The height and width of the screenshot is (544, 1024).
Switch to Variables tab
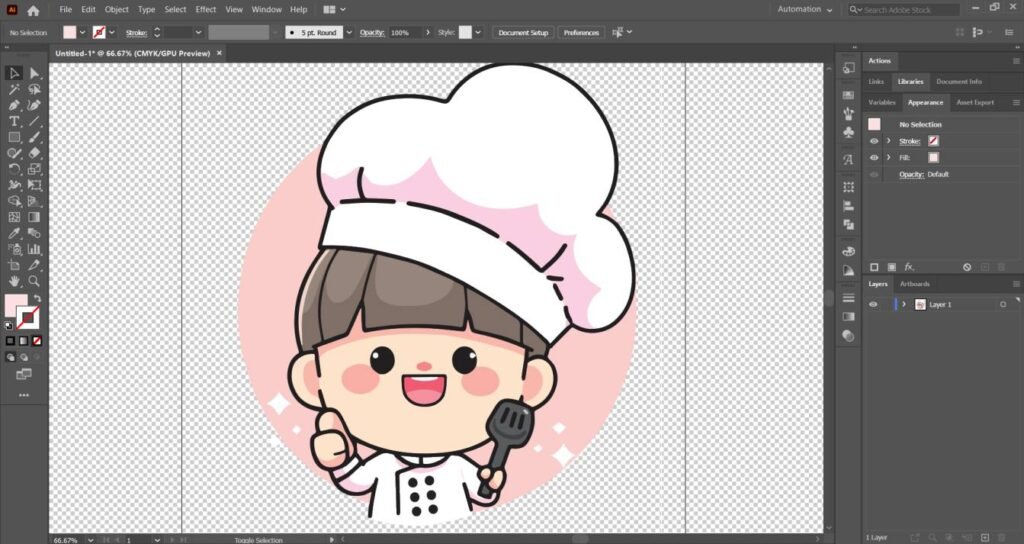pyautogui.click(x=882, y=103)
